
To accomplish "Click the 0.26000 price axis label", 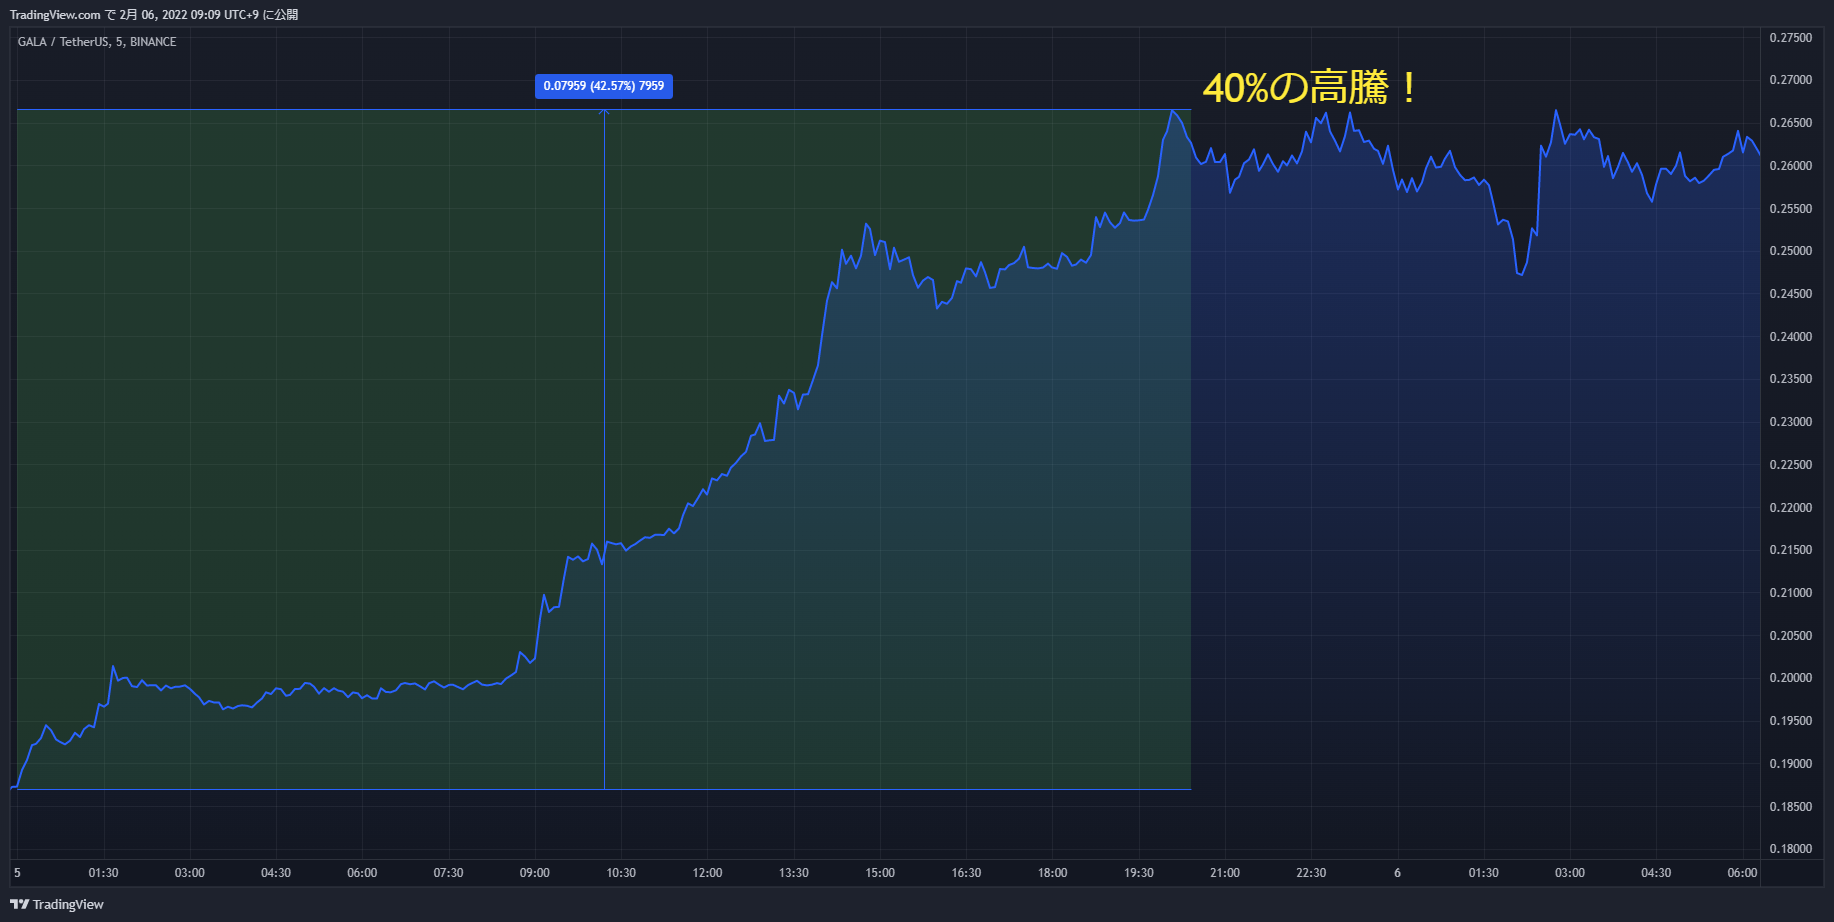I will pyautogui.click(x=1790, y=166).
